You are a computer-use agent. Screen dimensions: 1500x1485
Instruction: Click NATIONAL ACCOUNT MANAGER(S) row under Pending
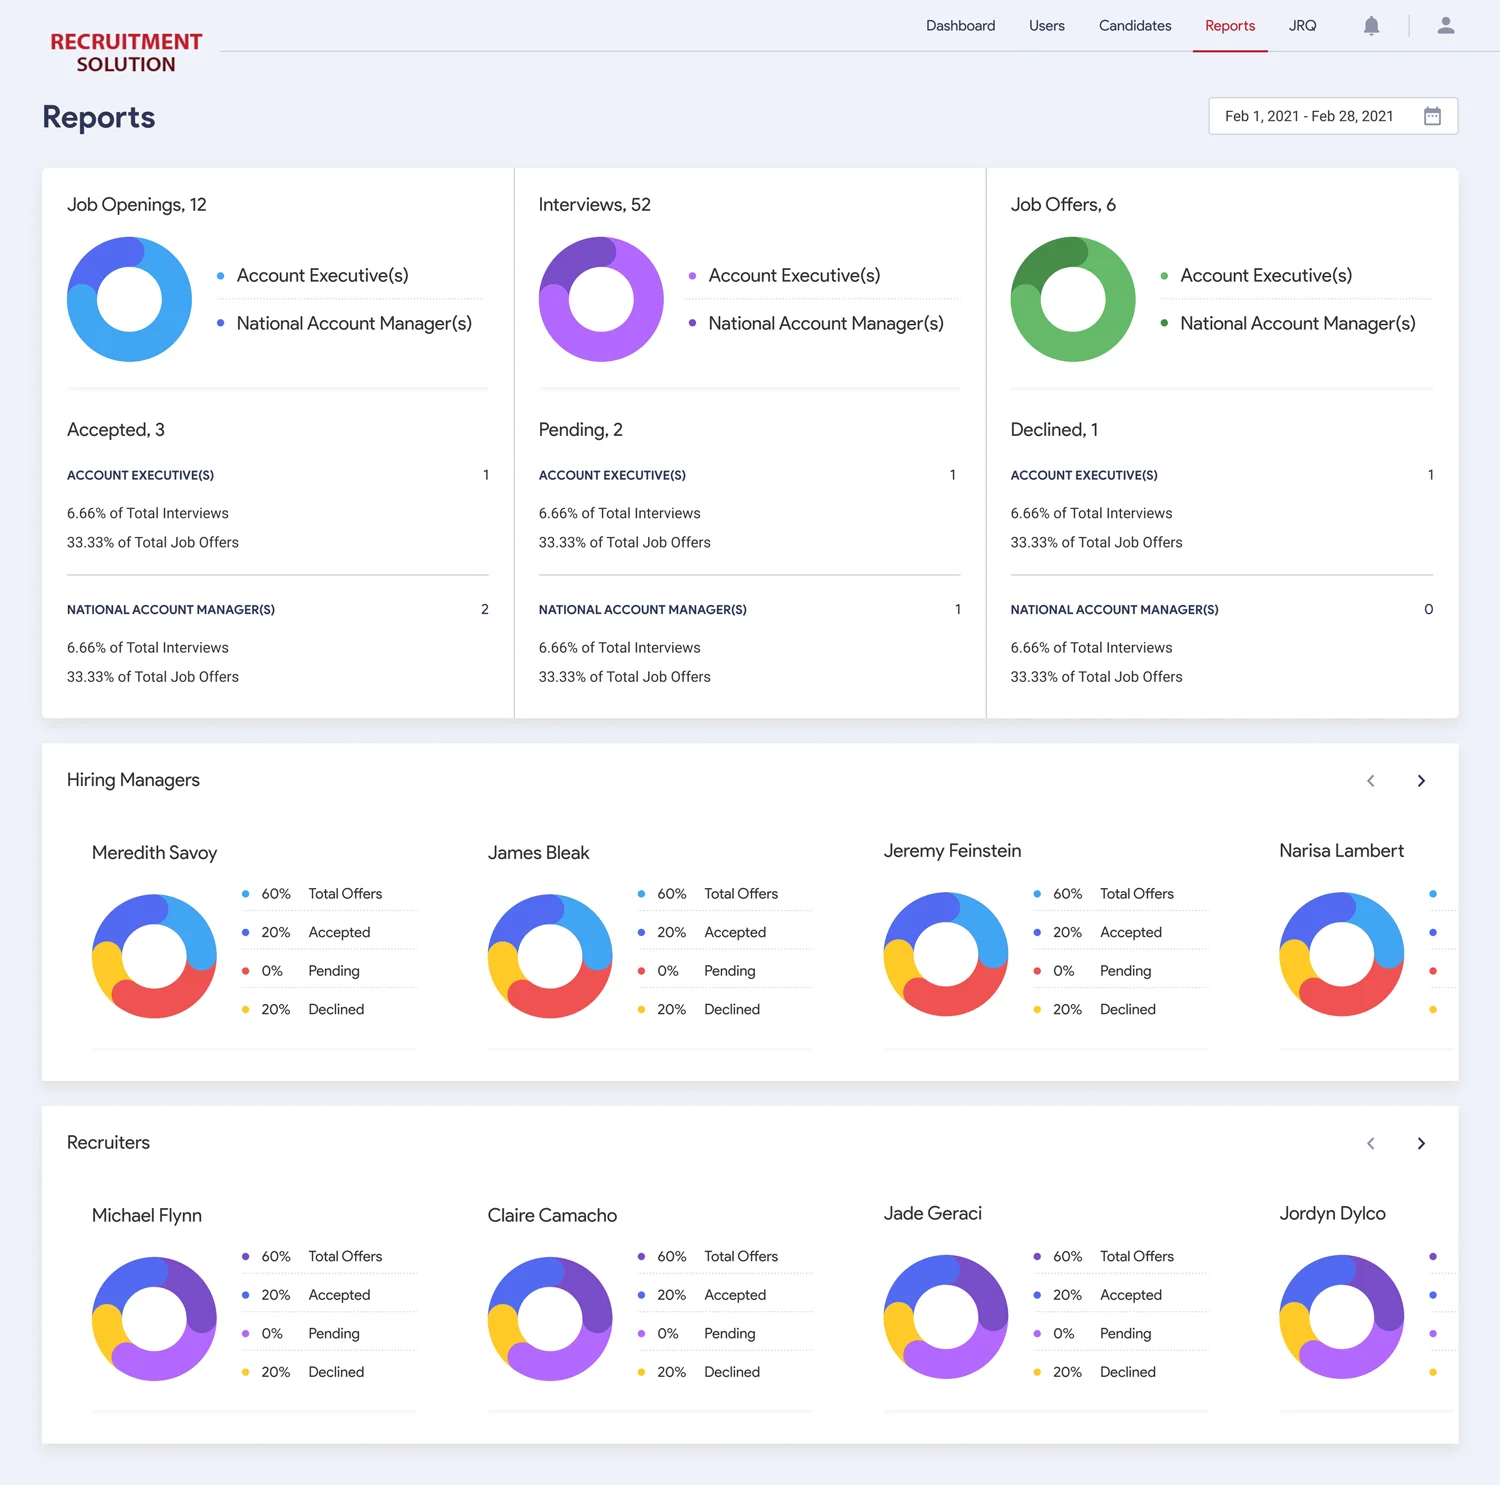(x=748, y=609)
